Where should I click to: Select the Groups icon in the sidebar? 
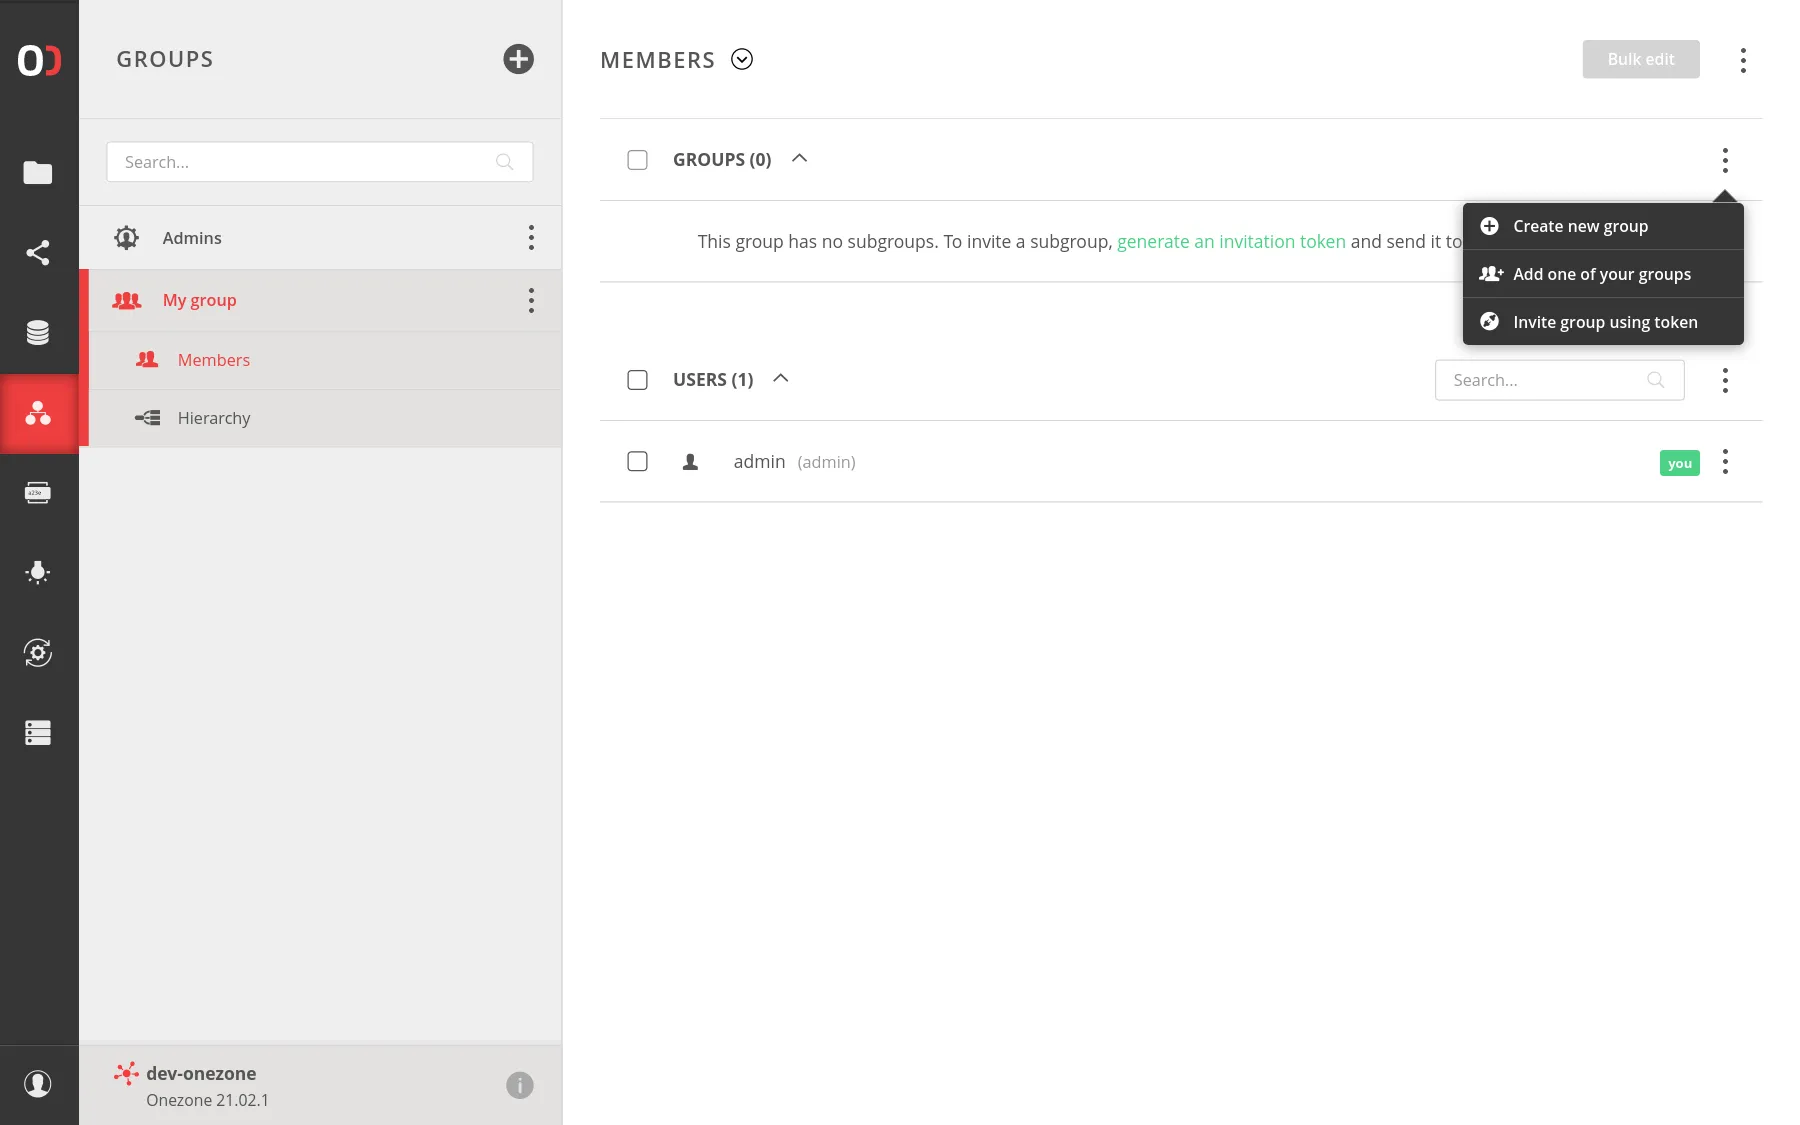(x=38, y=413)
